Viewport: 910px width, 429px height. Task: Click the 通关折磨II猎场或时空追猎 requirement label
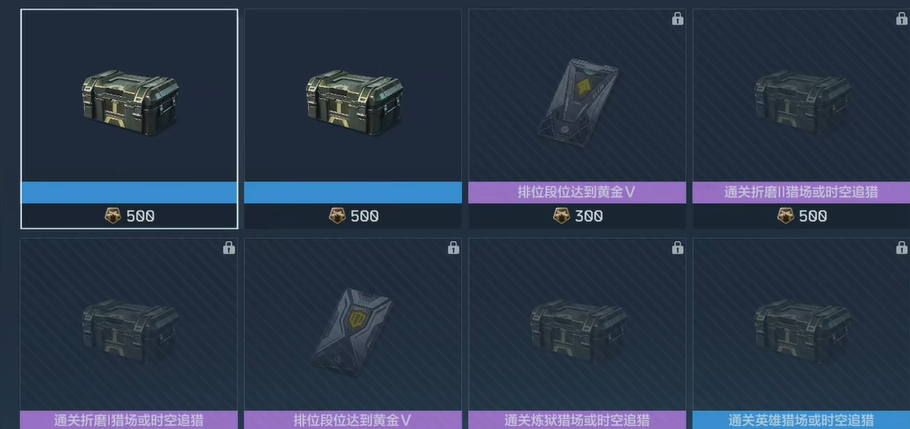pyautogui.click(x=801, y=192)
